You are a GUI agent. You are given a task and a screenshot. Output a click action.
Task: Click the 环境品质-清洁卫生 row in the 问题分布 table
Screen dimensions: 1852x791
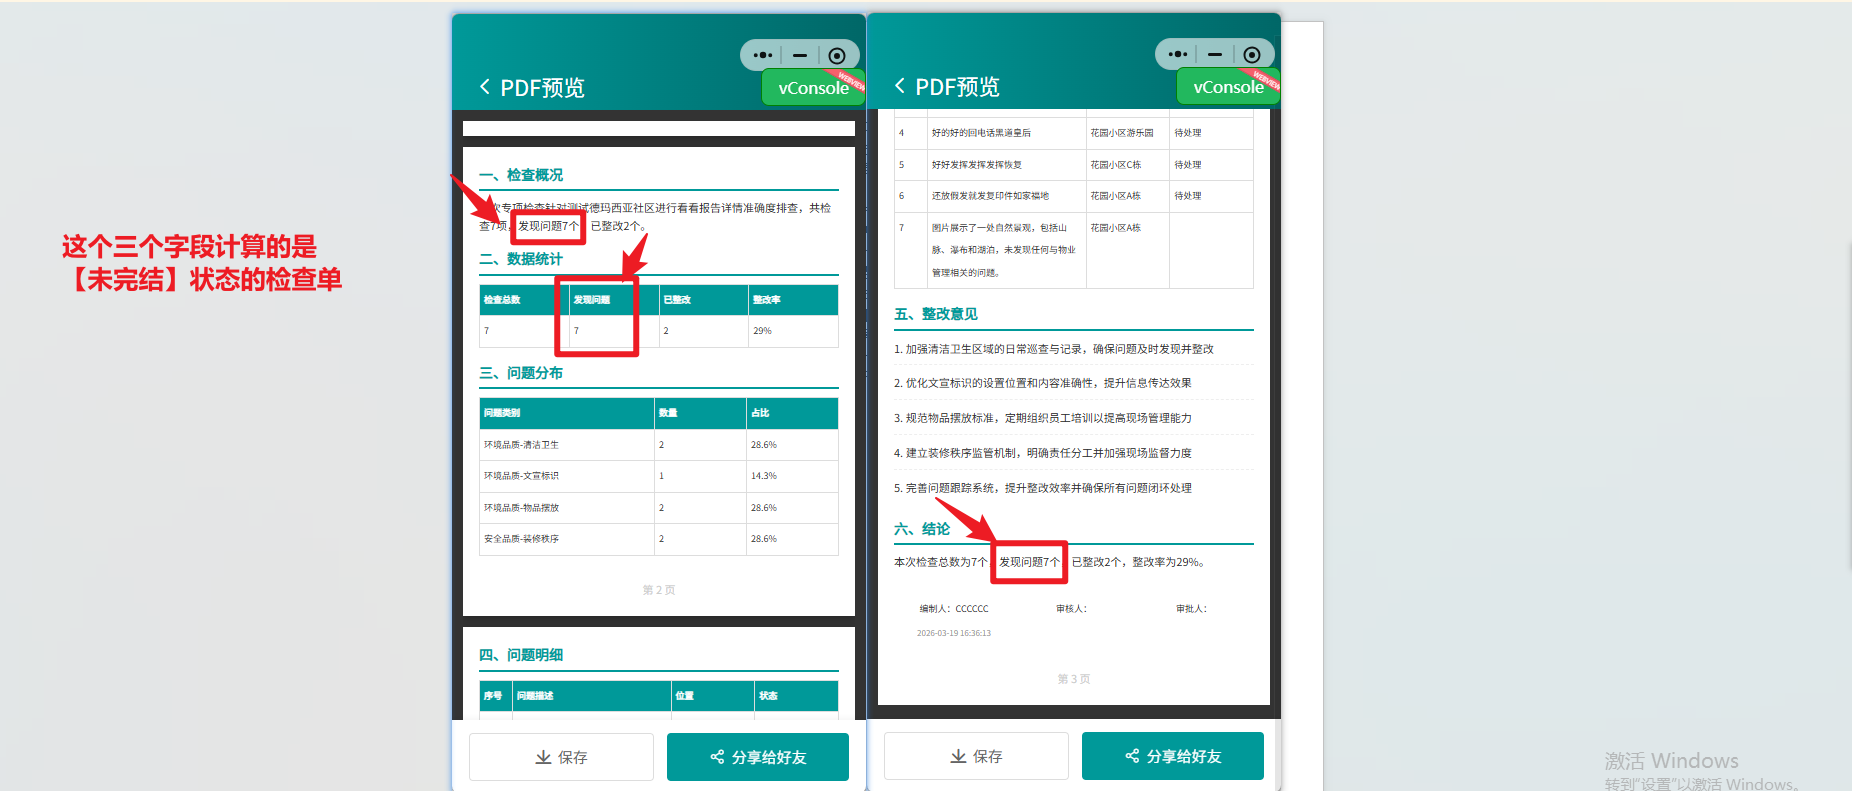point(522,445)
